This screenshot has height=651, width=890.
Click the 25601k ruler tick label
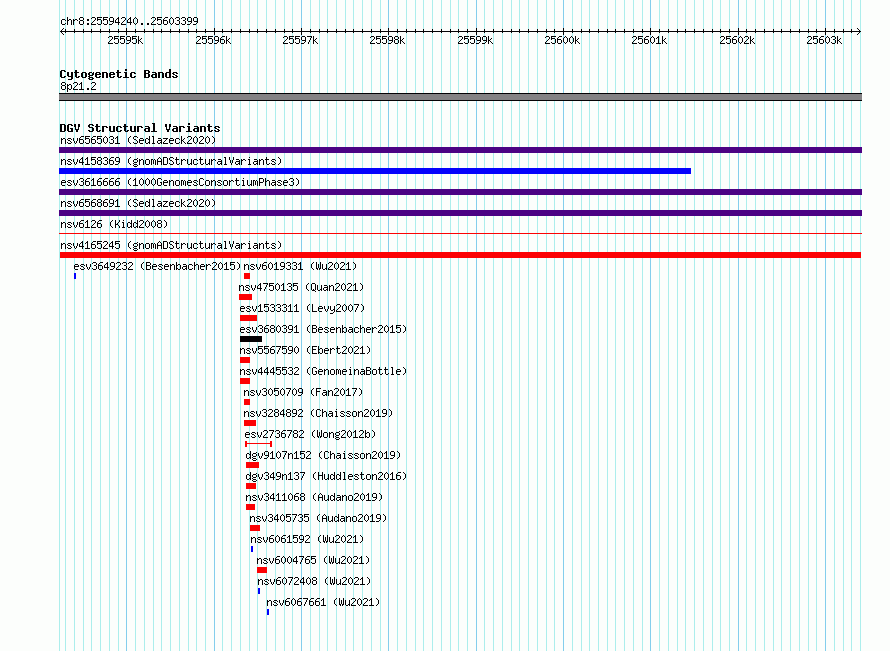650,40
